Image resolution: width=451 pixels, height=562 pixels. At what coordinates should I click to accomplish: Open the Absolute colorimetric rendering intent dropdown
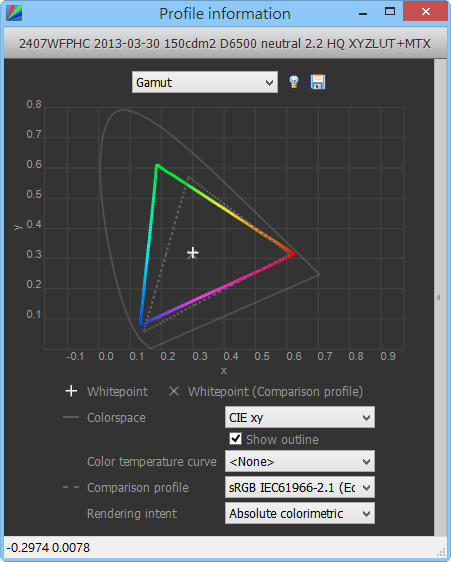[x=300, y=513]
